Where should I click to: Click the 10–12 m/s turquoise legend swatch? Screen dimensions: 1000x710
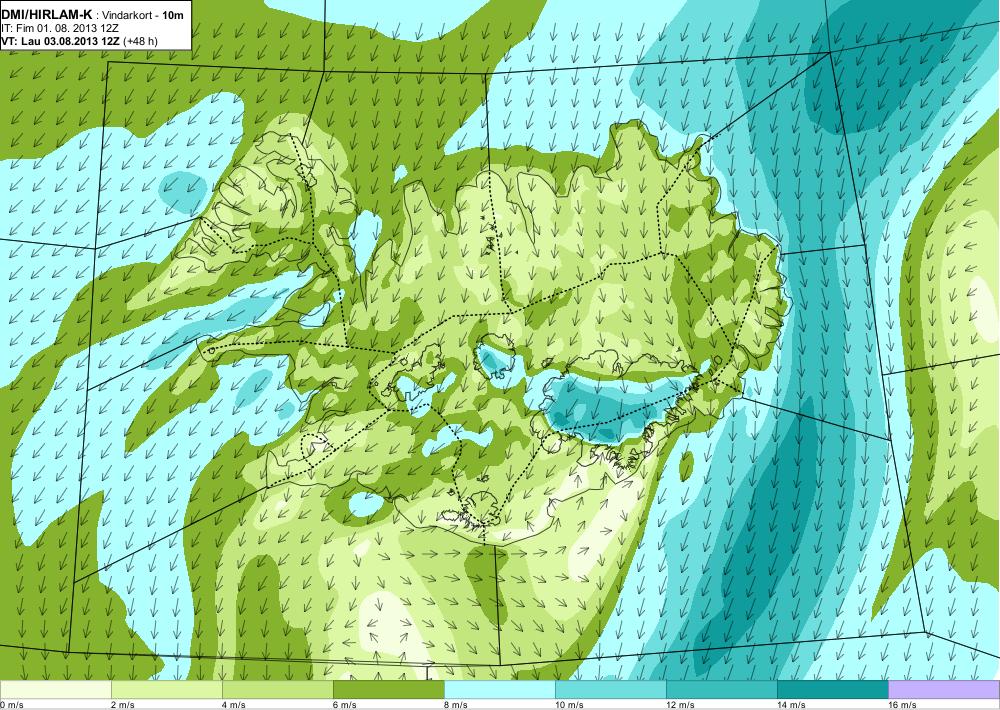pyautogui.click(x=611, y=690)
